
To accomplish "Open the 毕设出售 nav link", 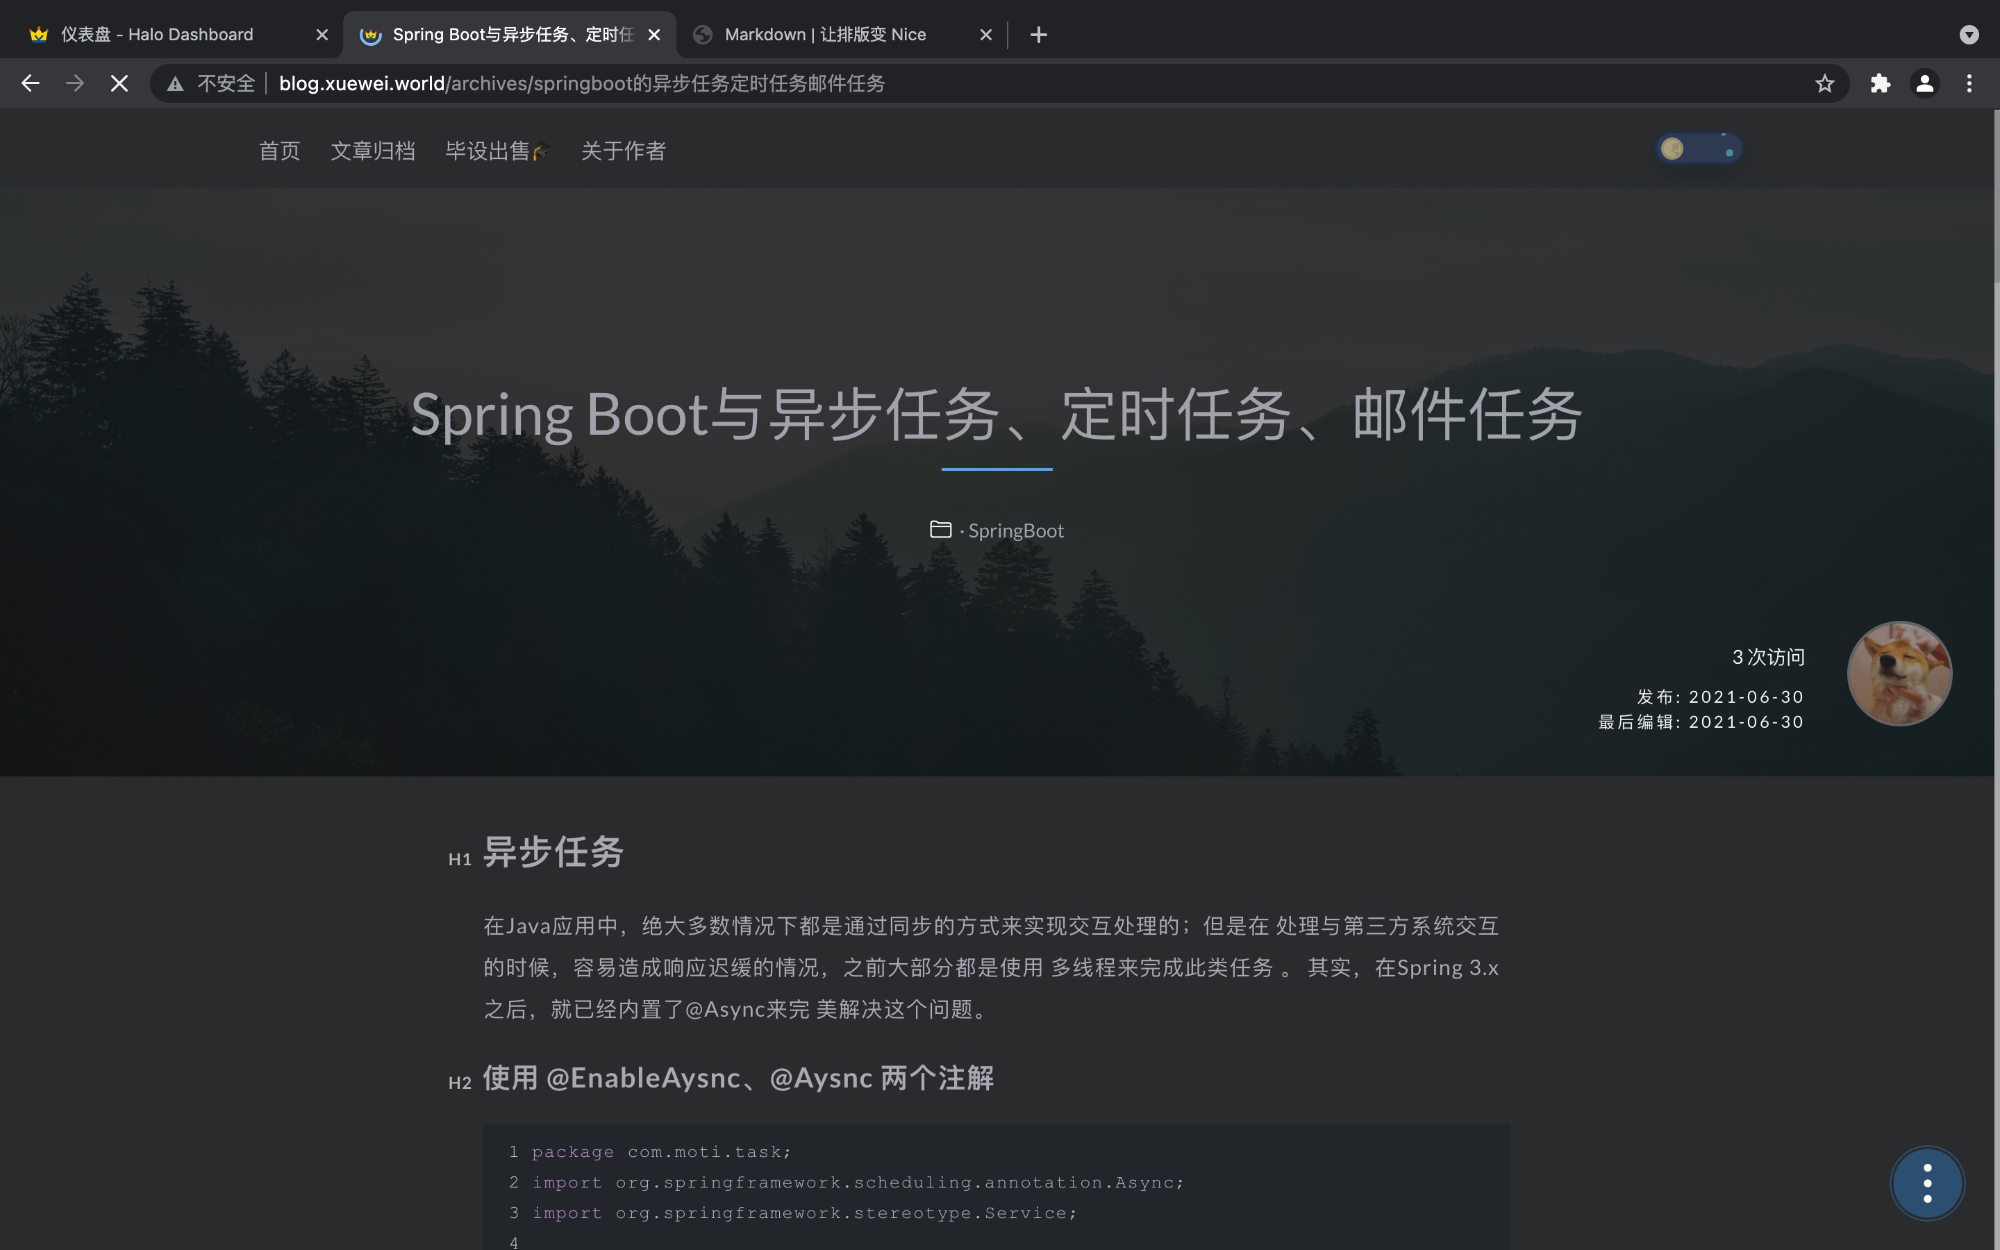I will (x=497, y=151).
